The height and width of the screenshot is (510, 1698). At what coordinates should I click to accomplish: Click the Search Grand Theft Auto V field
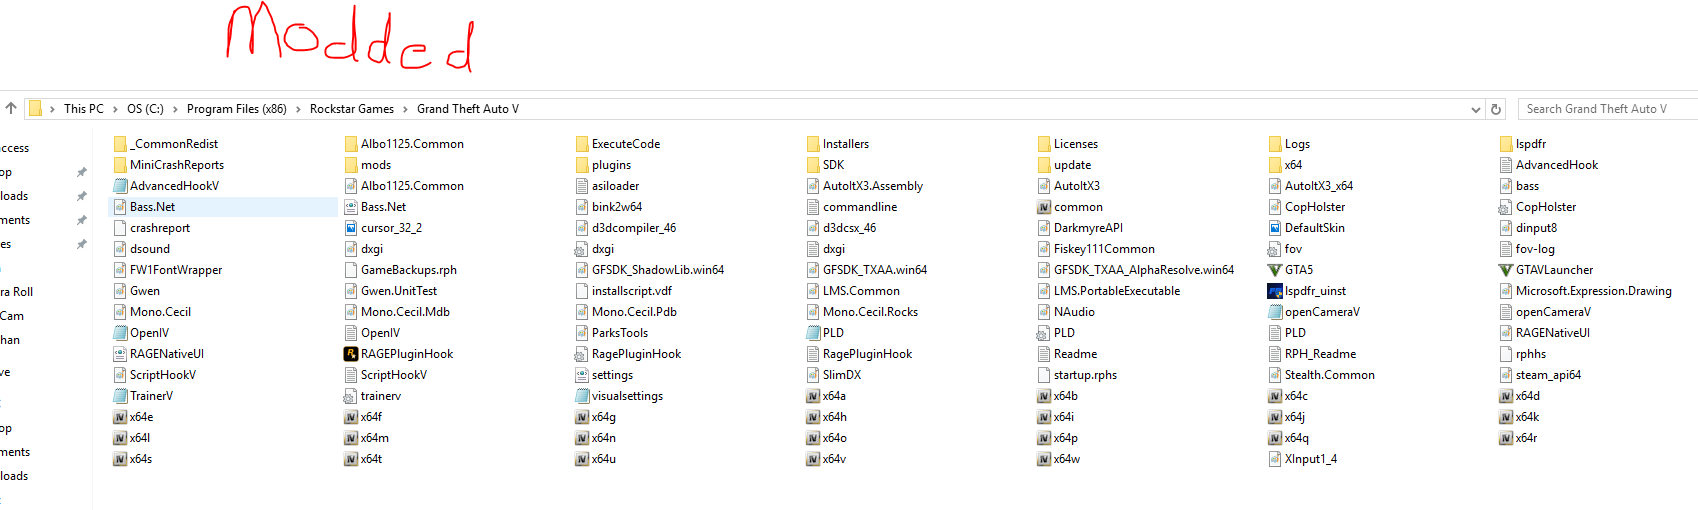pyautogui.click(x=1608, y=109)
